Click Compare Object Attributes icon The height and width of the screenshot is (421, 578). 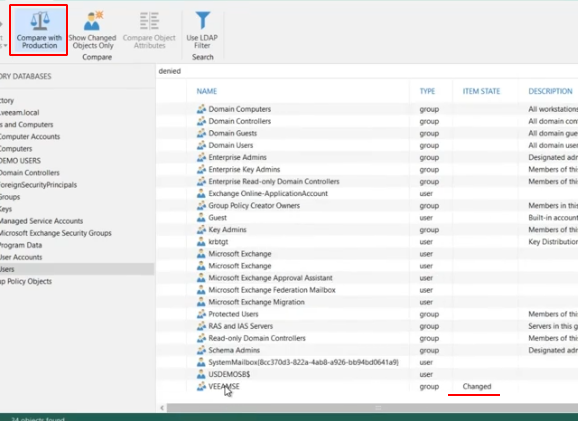pyautogui.click(x=149, y=21)
